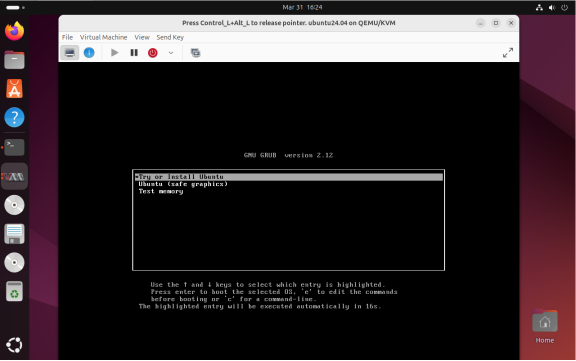Viewport: 576px width, 361px height.
Task: Open Help from the dock
Action: (14, 118)
